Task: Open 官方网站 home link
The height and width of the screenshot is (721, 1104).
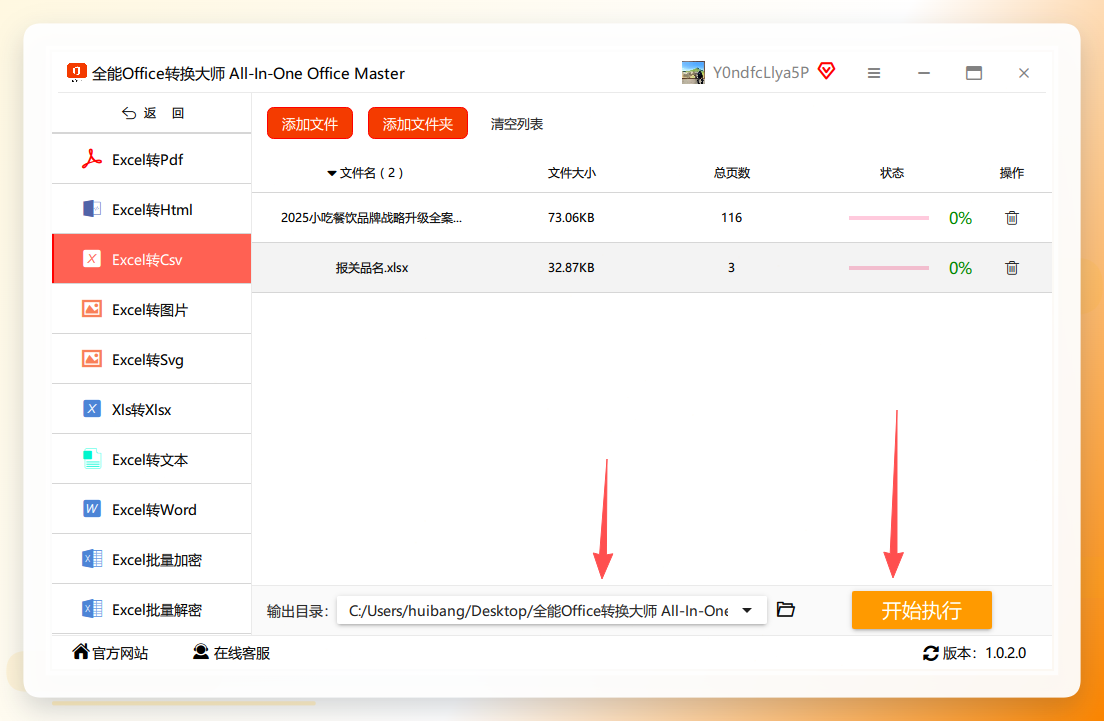Action: pos(110,653)
